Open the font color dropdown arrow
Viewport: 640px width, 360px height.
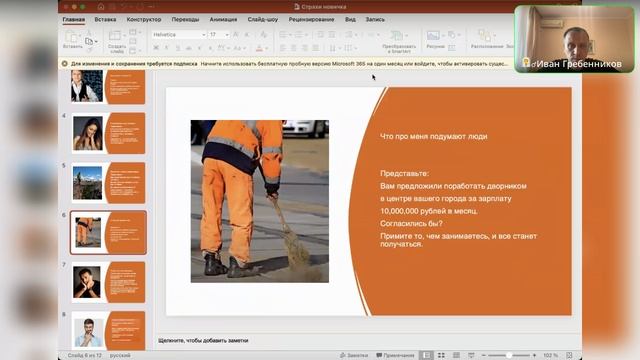(x=267, y=49)
